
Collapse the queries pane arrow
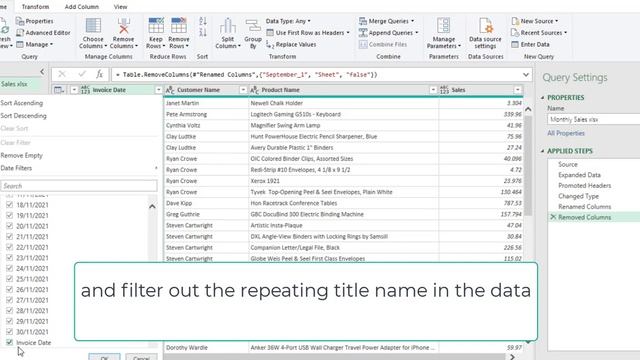tap(42, 72)
